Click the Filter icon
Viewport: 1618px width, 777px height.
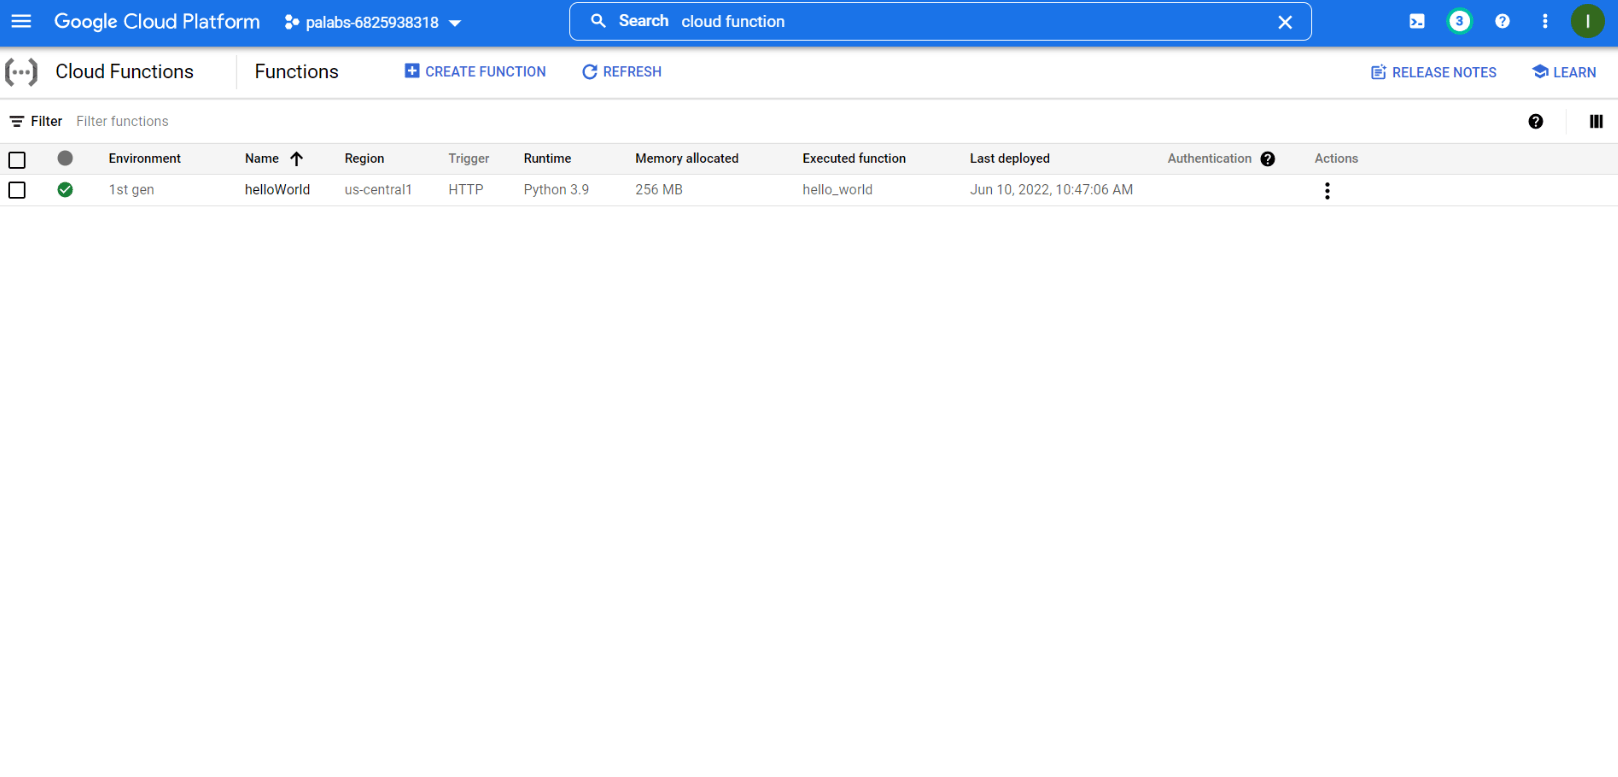pyautogui.click(x=17, y=121)
